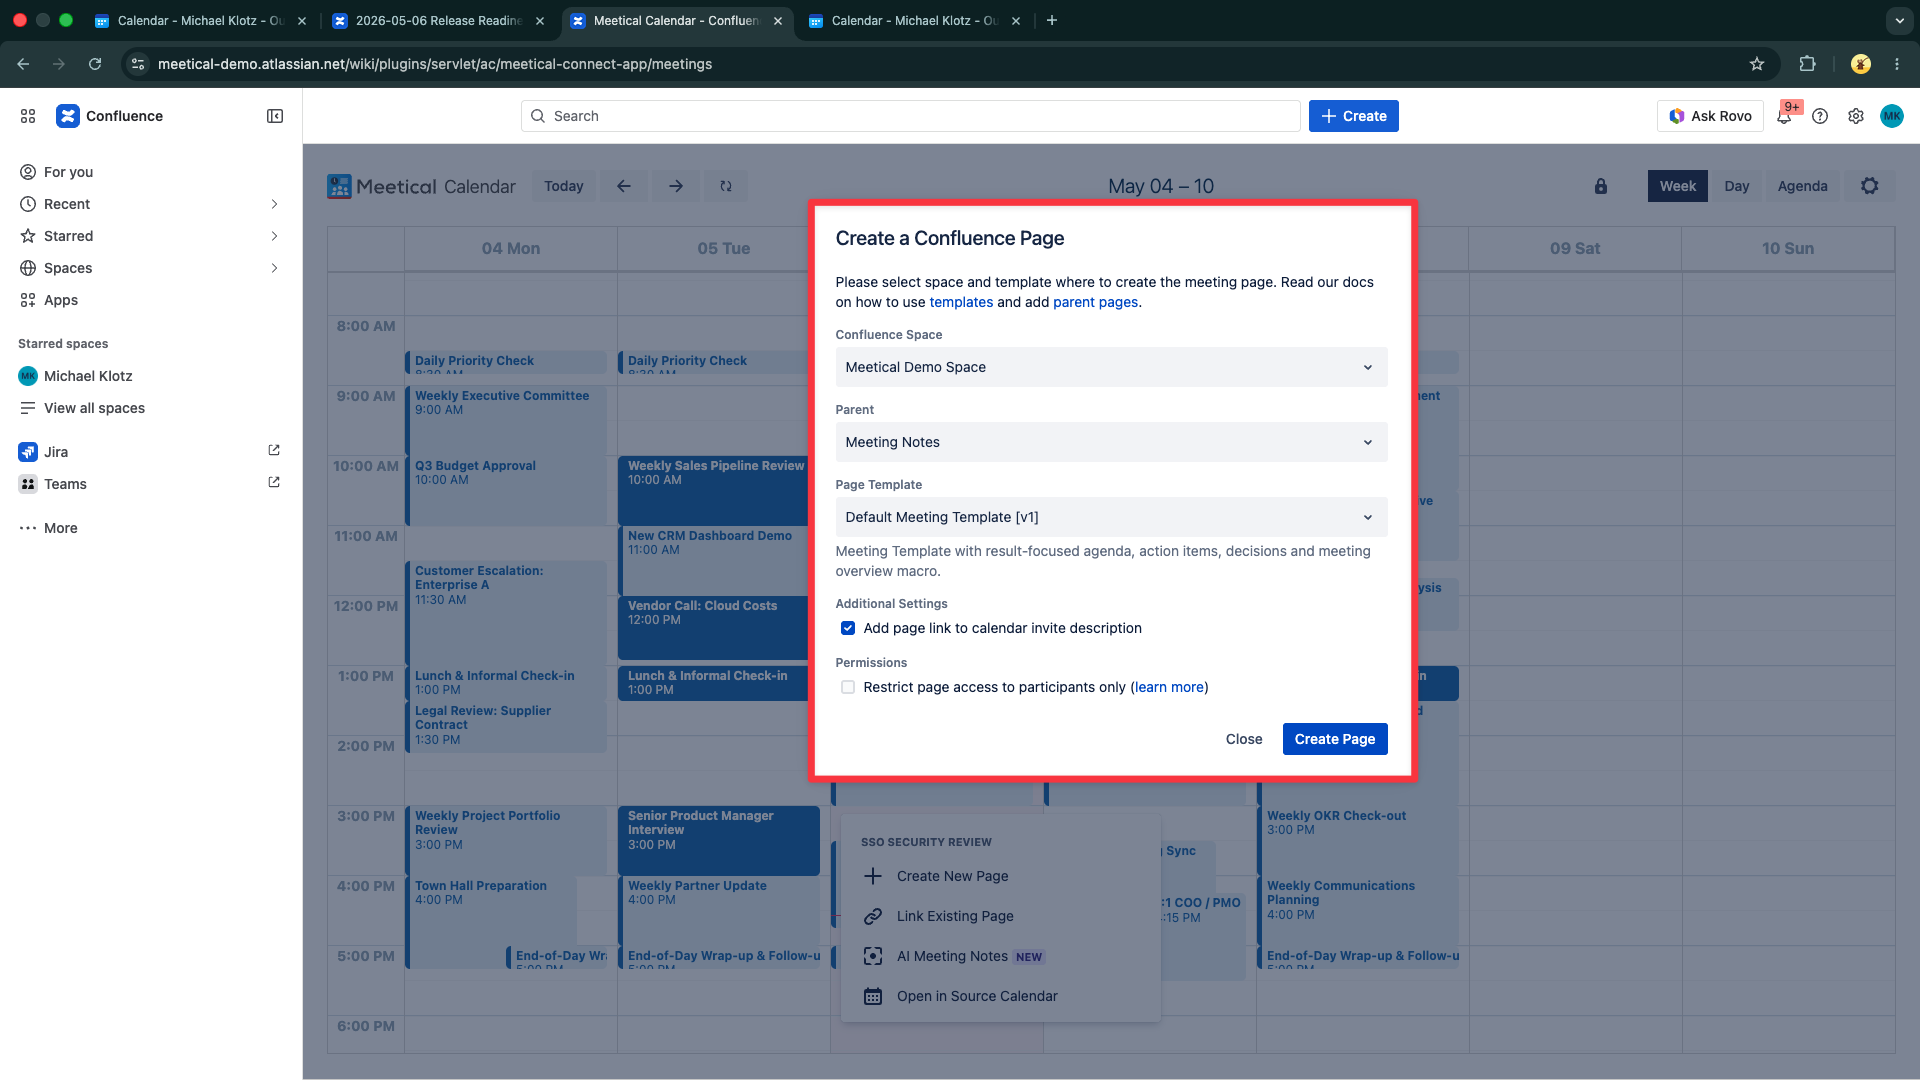
Task: Open the help question mark icon
Action: coord(1820,116)
